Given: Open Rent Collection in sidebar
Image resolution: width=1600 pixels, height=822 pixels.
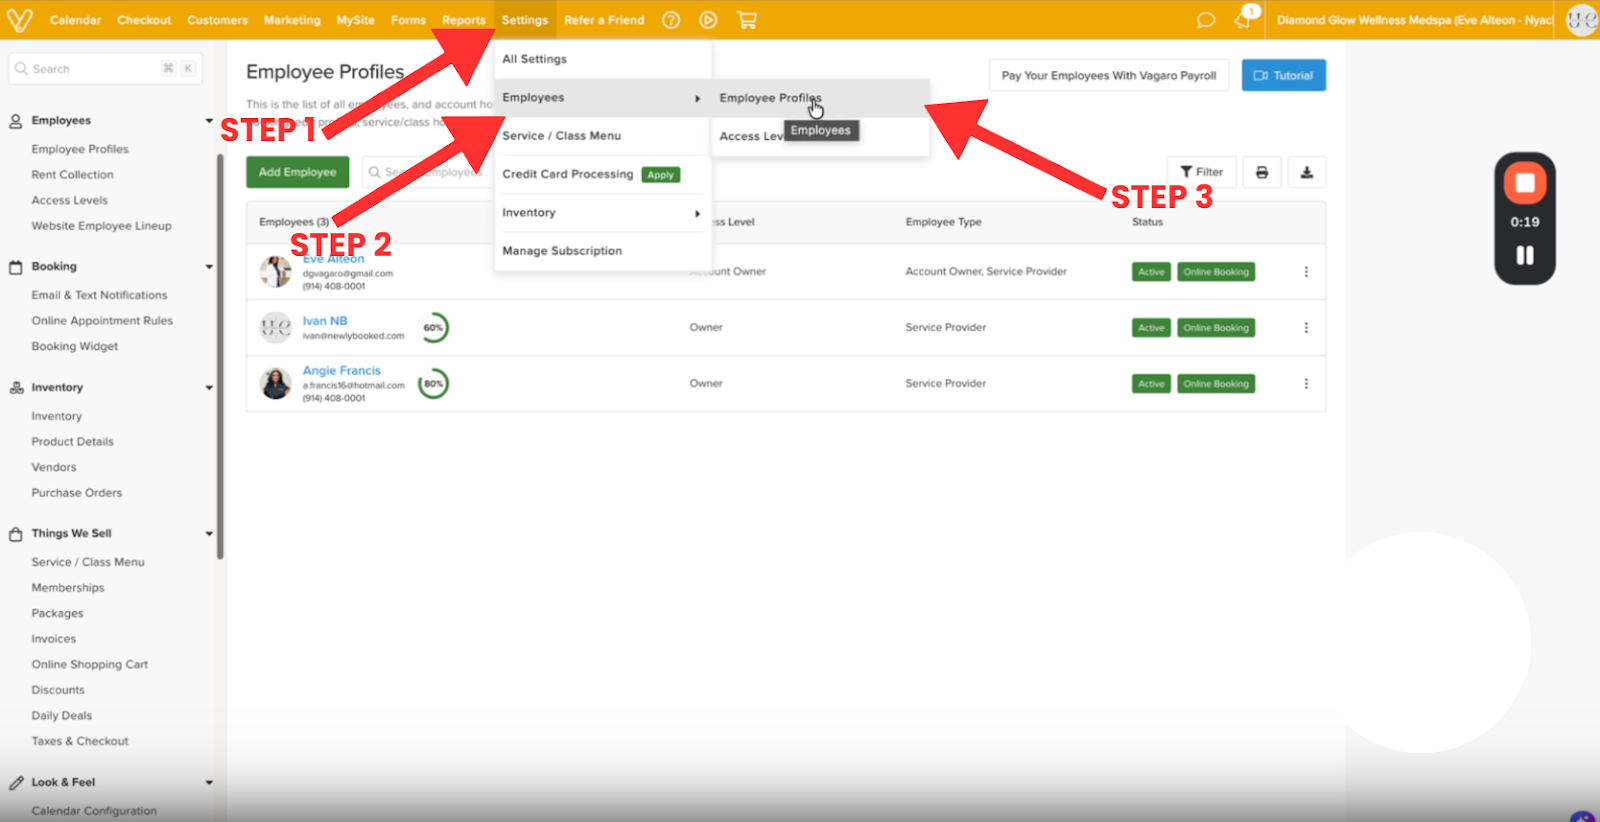Looking at the screenshot, I should tap(72, 175).
